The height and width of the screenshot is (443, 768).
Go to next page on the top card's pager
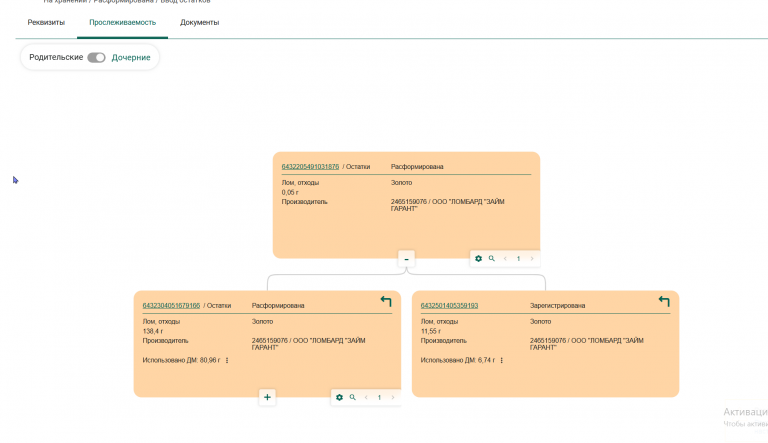pyautogui.click(x=532, y=258)
